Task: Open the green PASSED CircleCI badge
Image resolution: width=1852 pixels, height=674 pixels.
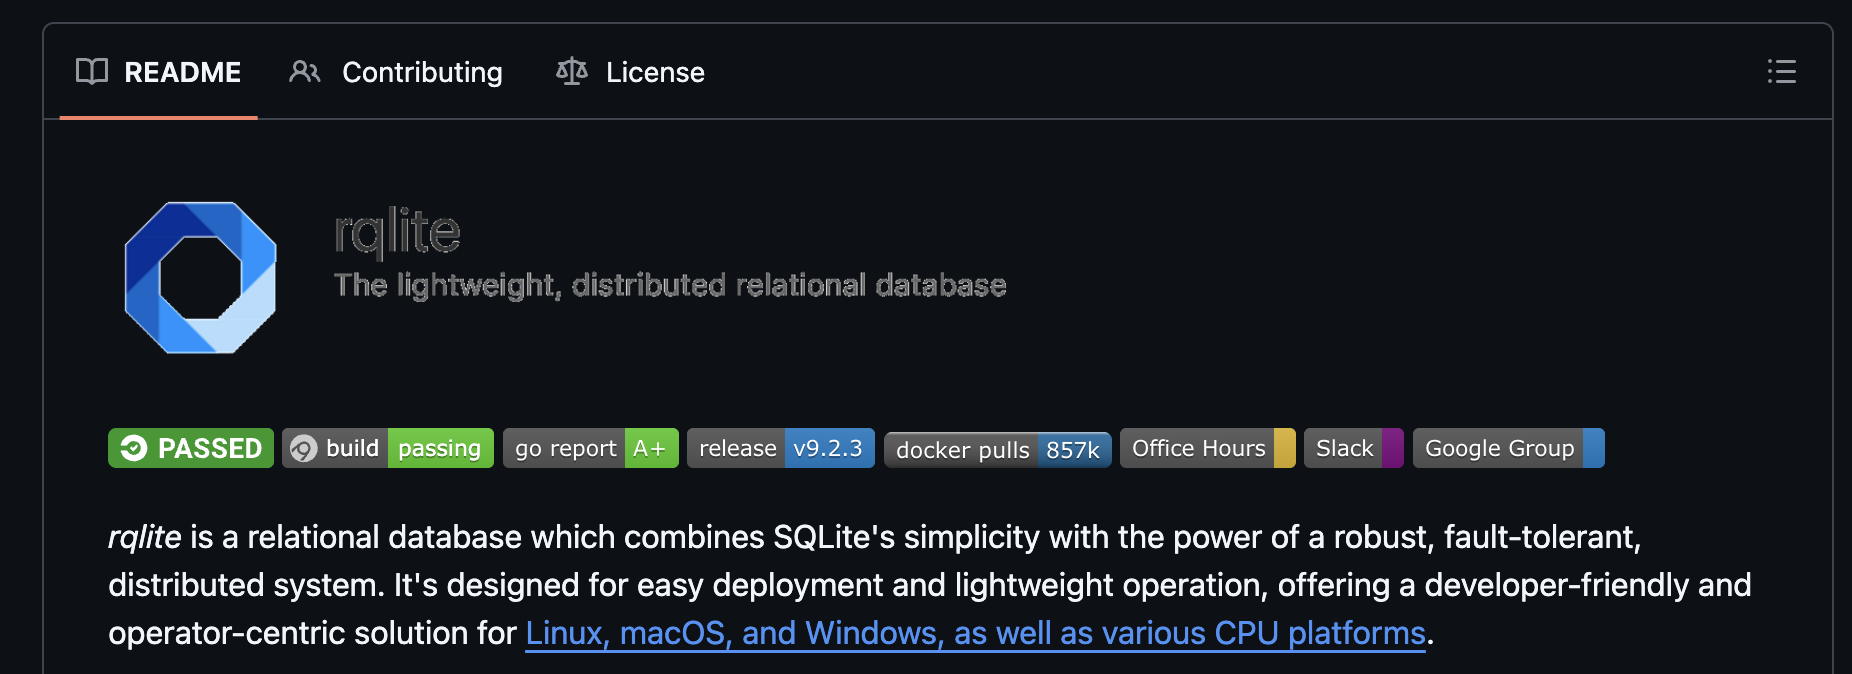Action: (191, 448)
